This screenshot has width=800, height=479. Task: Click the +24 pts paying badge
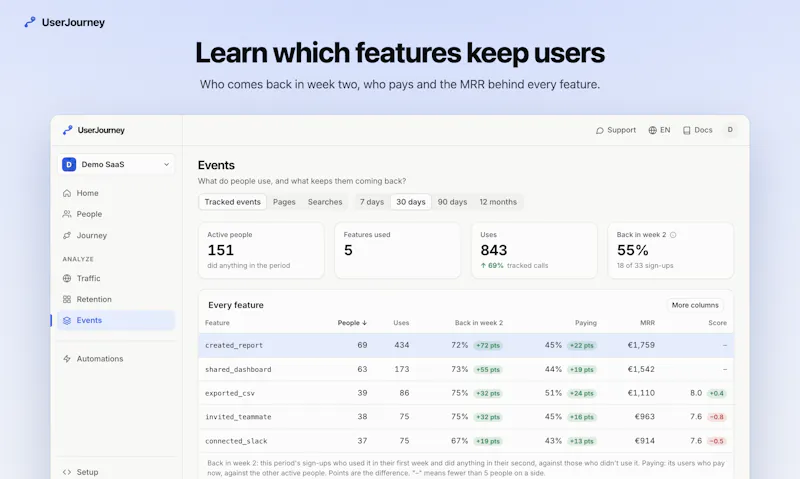coord(582,393)
